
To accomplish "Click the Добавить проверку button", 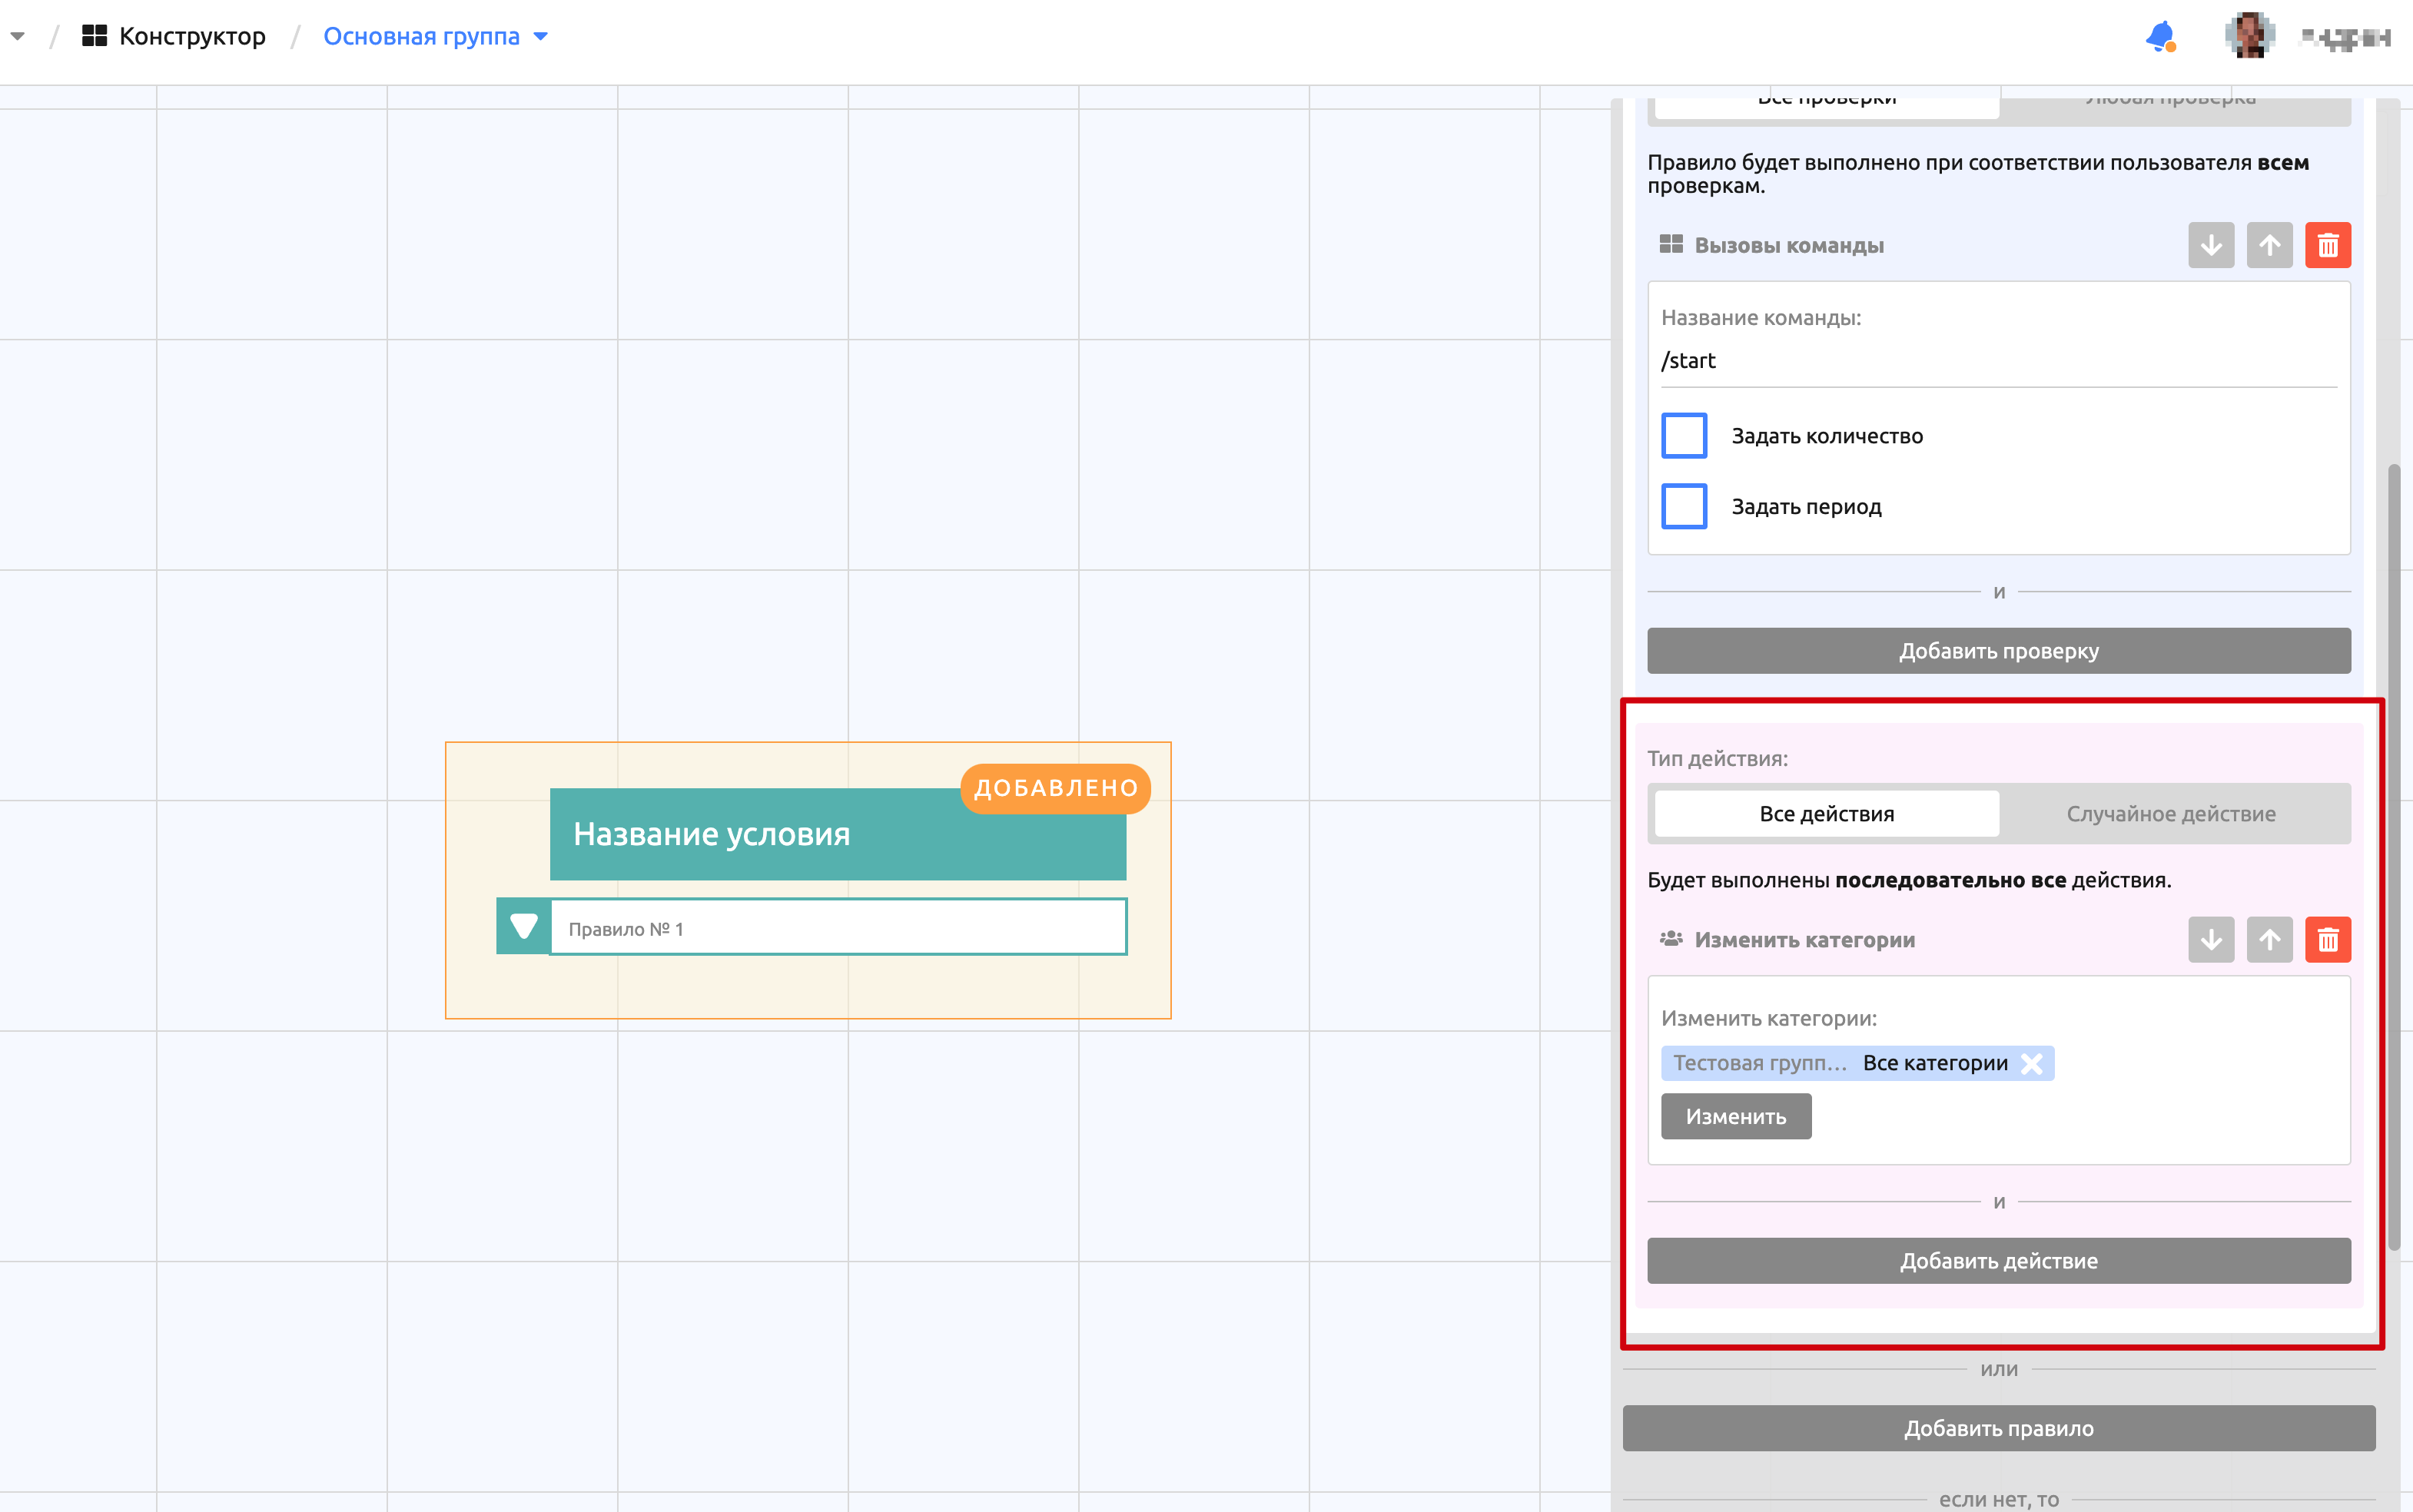I will [x=1999, y=651].
